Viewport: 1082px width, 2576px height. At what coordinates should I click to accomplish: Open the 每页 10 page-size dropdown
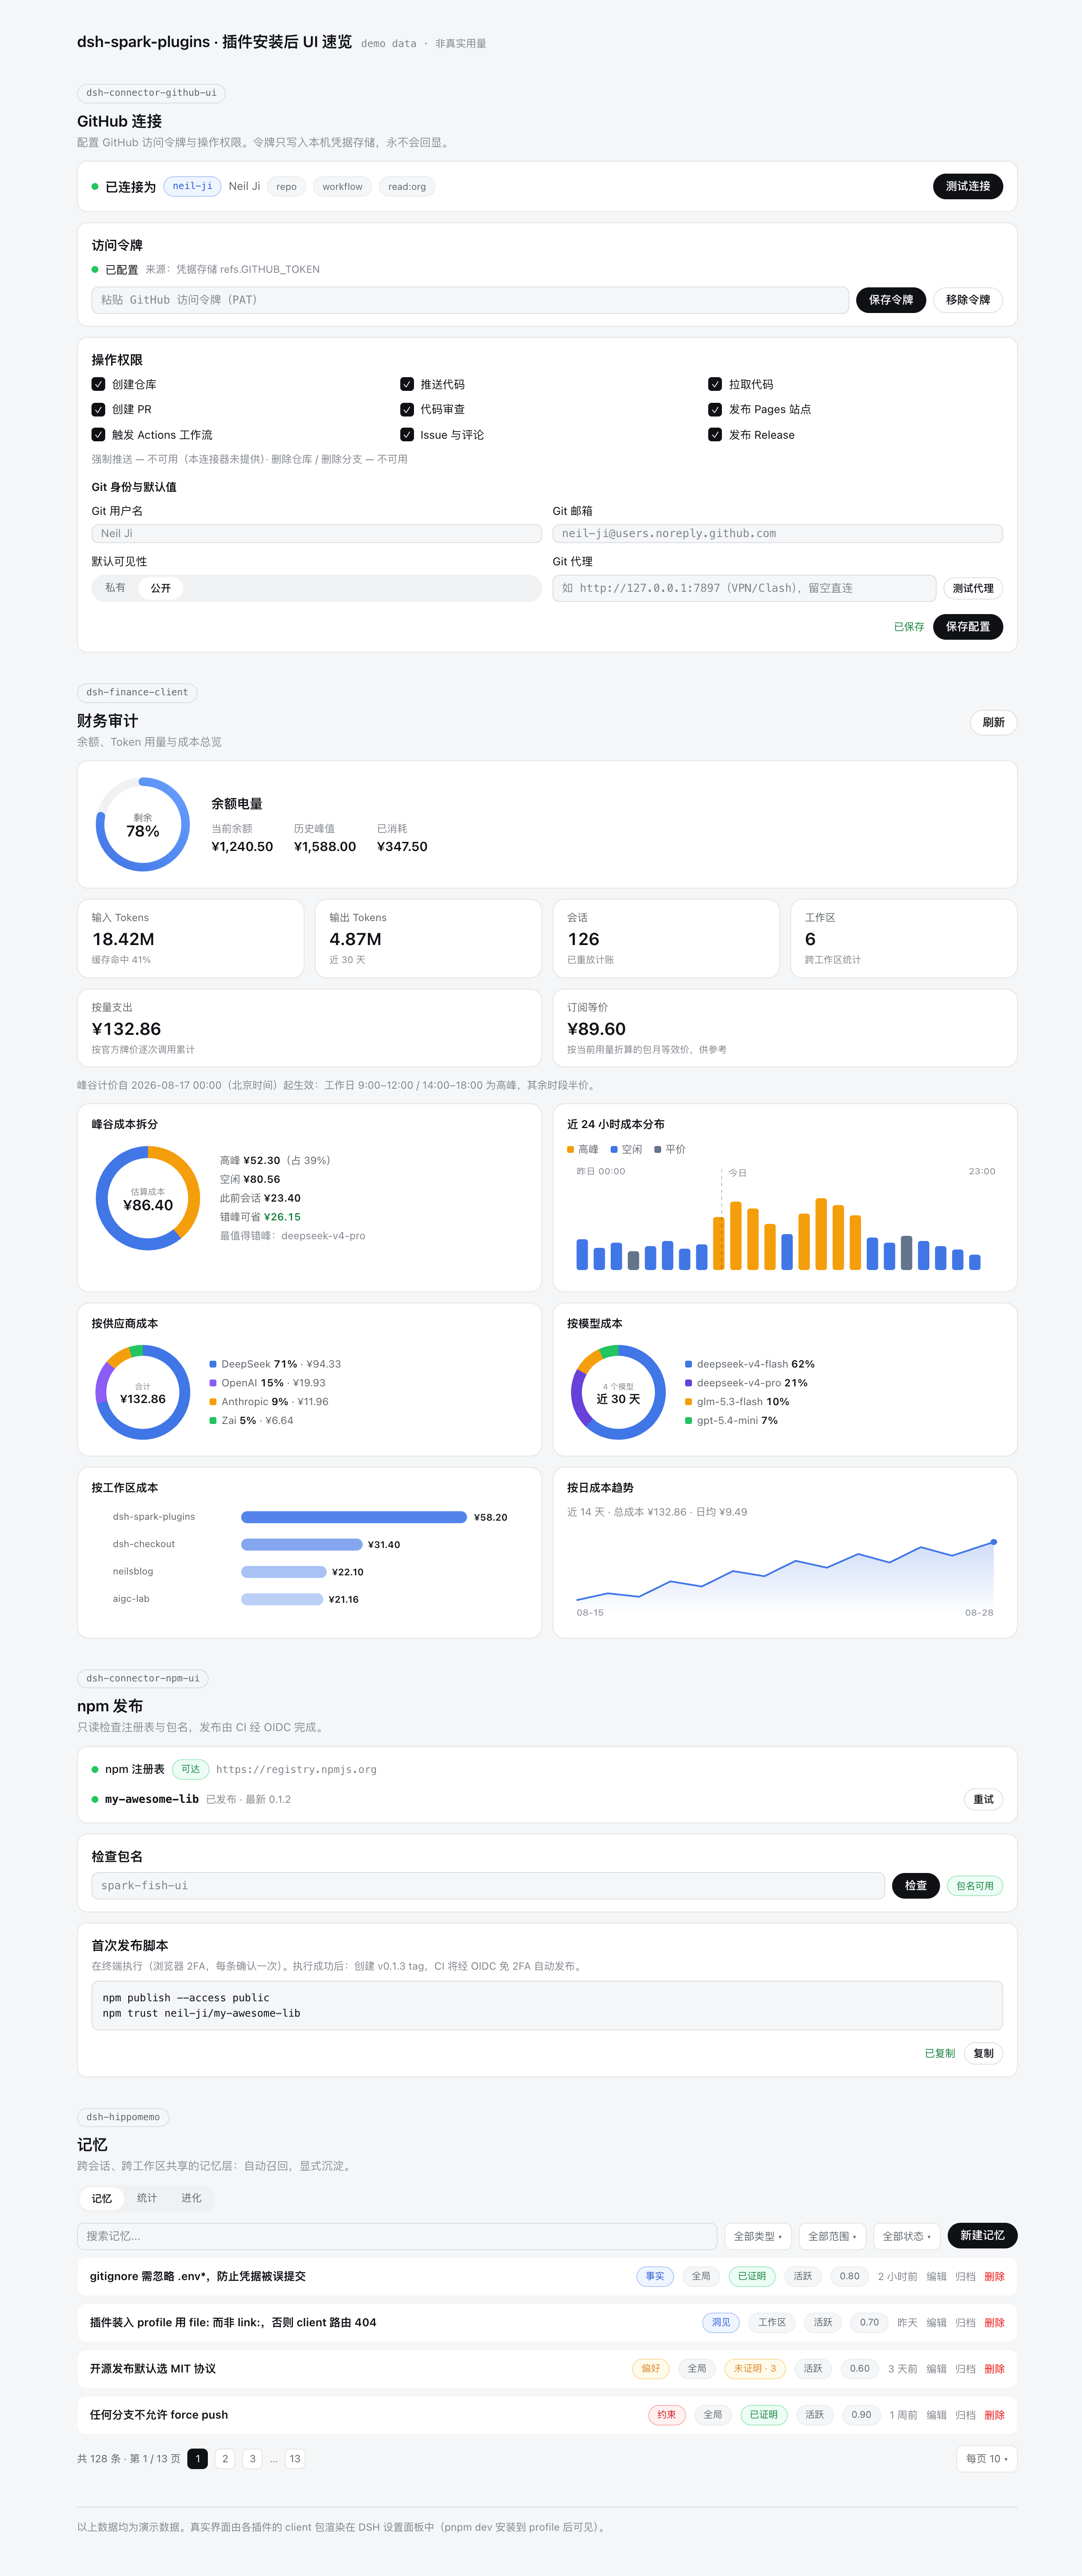point(986,2459)
